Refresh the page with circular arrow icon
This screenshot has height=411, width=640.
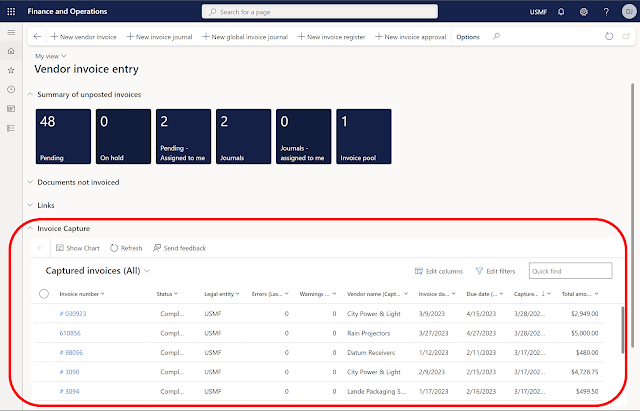pos(609,36)
